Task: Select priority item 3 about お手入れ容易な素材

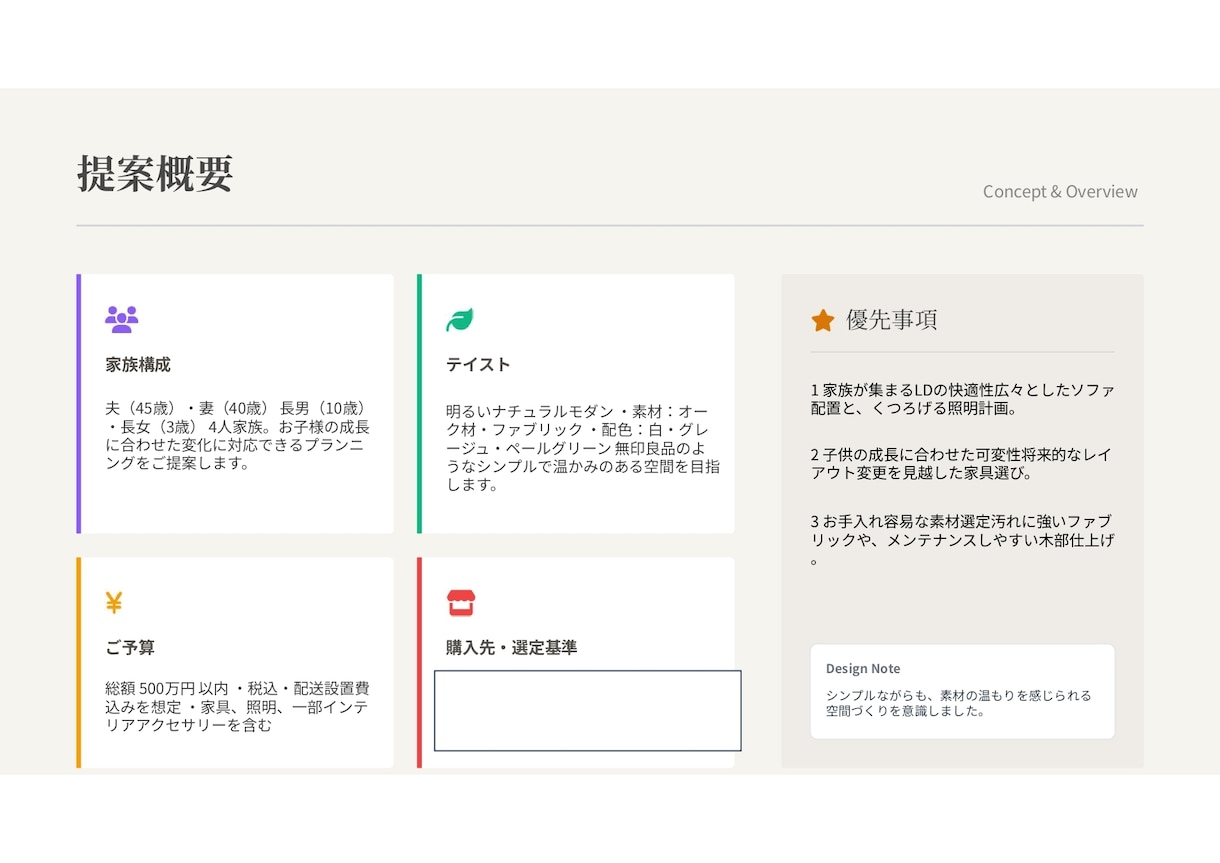Action: pos(963,540)
